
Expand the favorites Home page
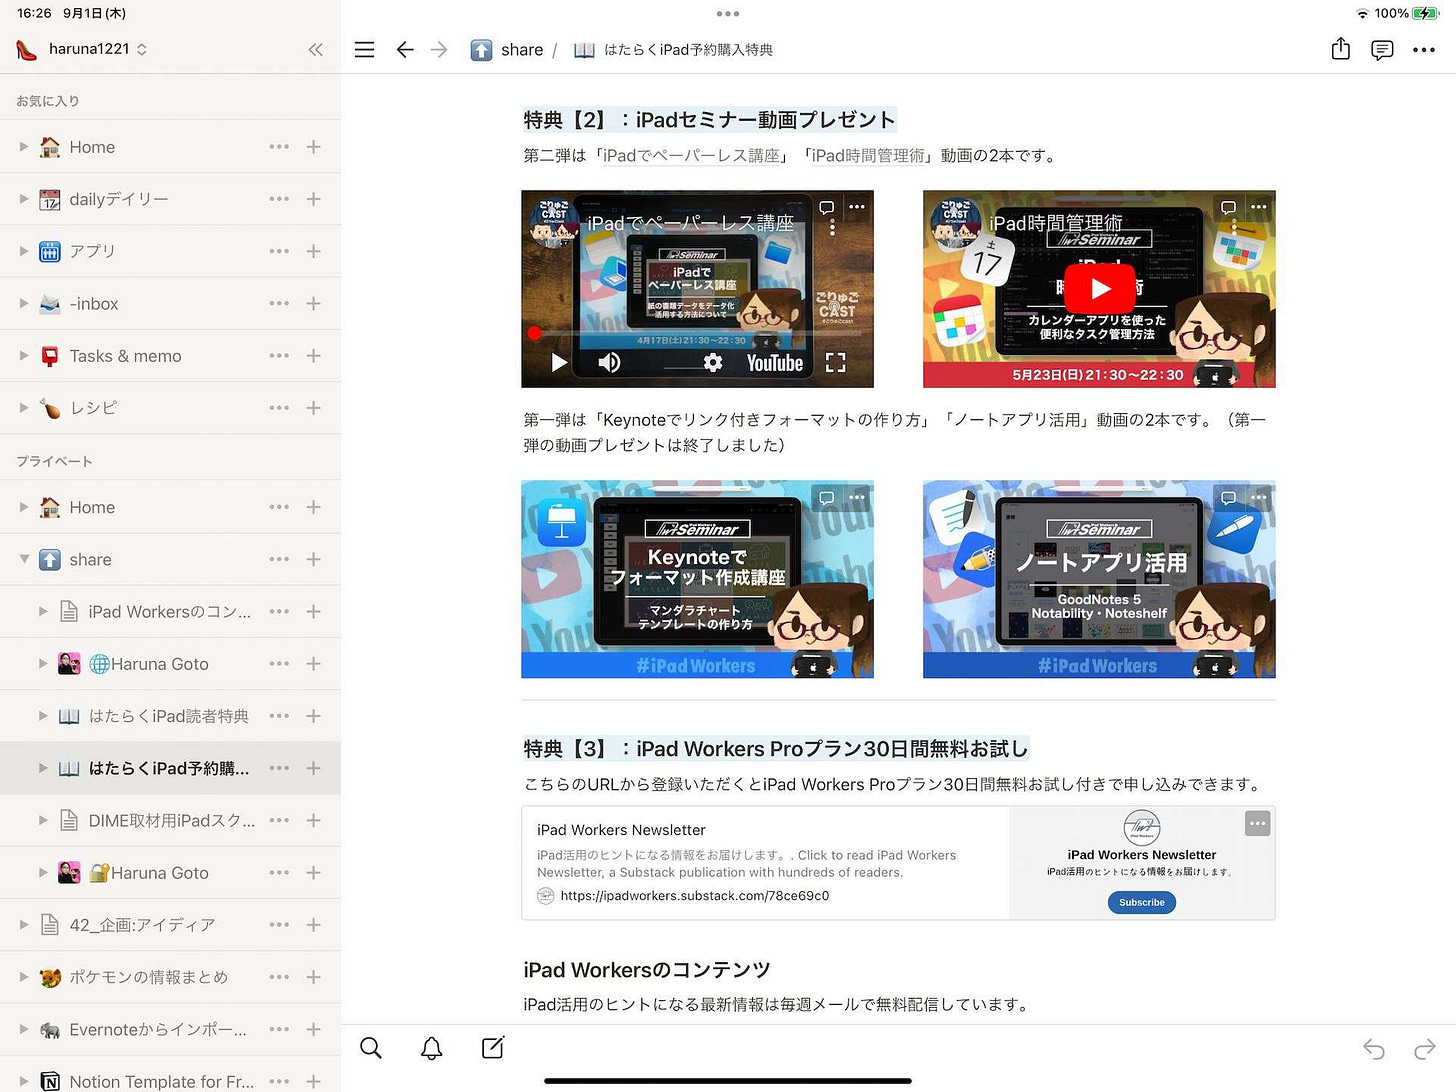[24, 147]
